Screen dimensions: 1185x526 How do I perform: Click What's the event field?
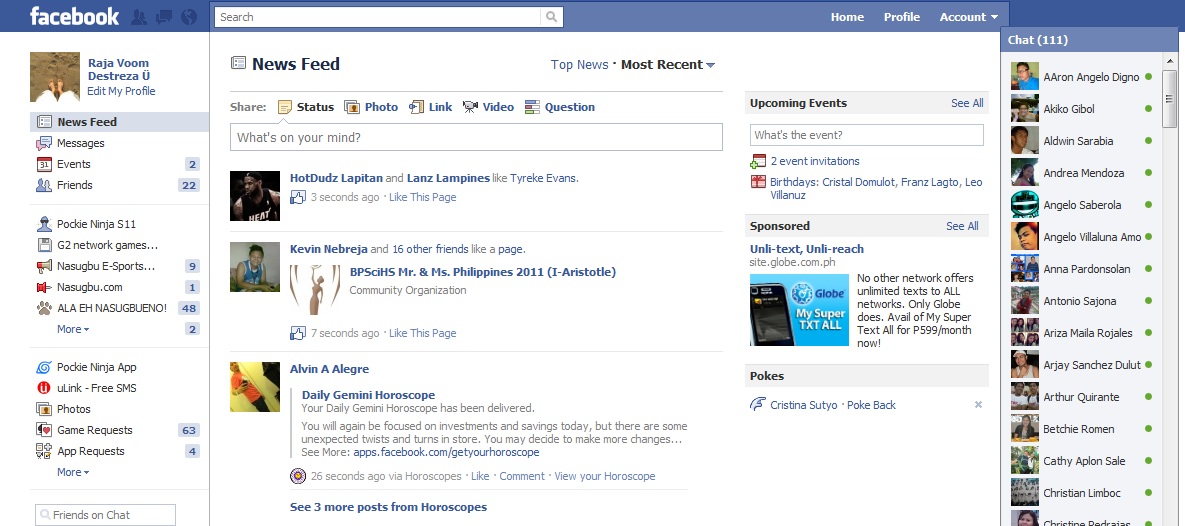[x=867, y=135]
